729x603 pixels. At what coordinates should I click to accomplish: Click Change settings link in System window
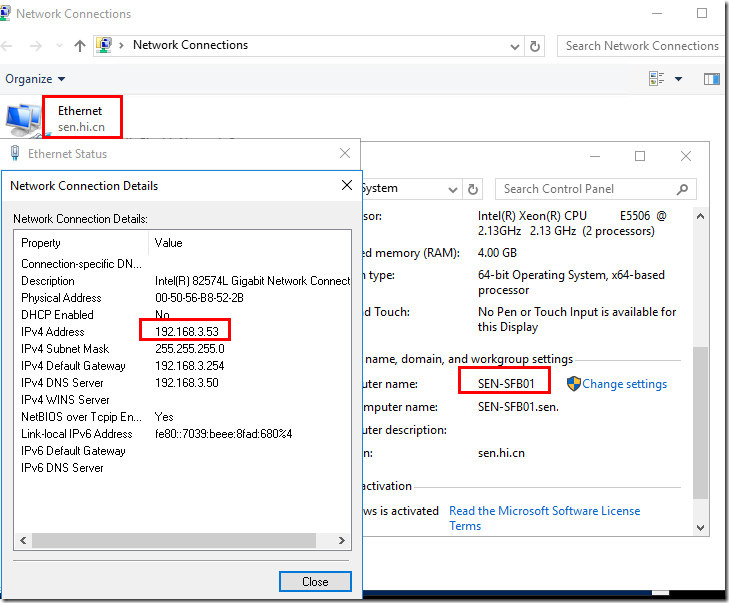click(624, 384)
